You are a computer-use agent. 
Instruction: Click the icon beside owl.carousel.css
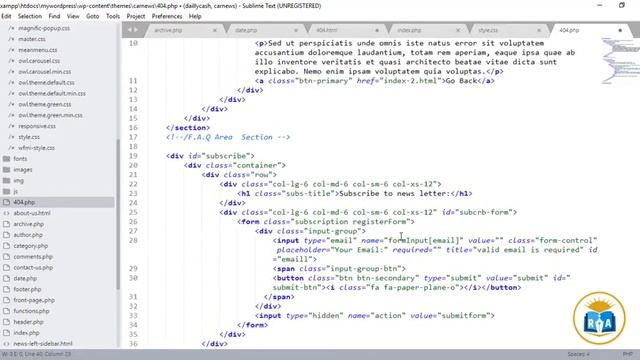click(x=11, y=61)
